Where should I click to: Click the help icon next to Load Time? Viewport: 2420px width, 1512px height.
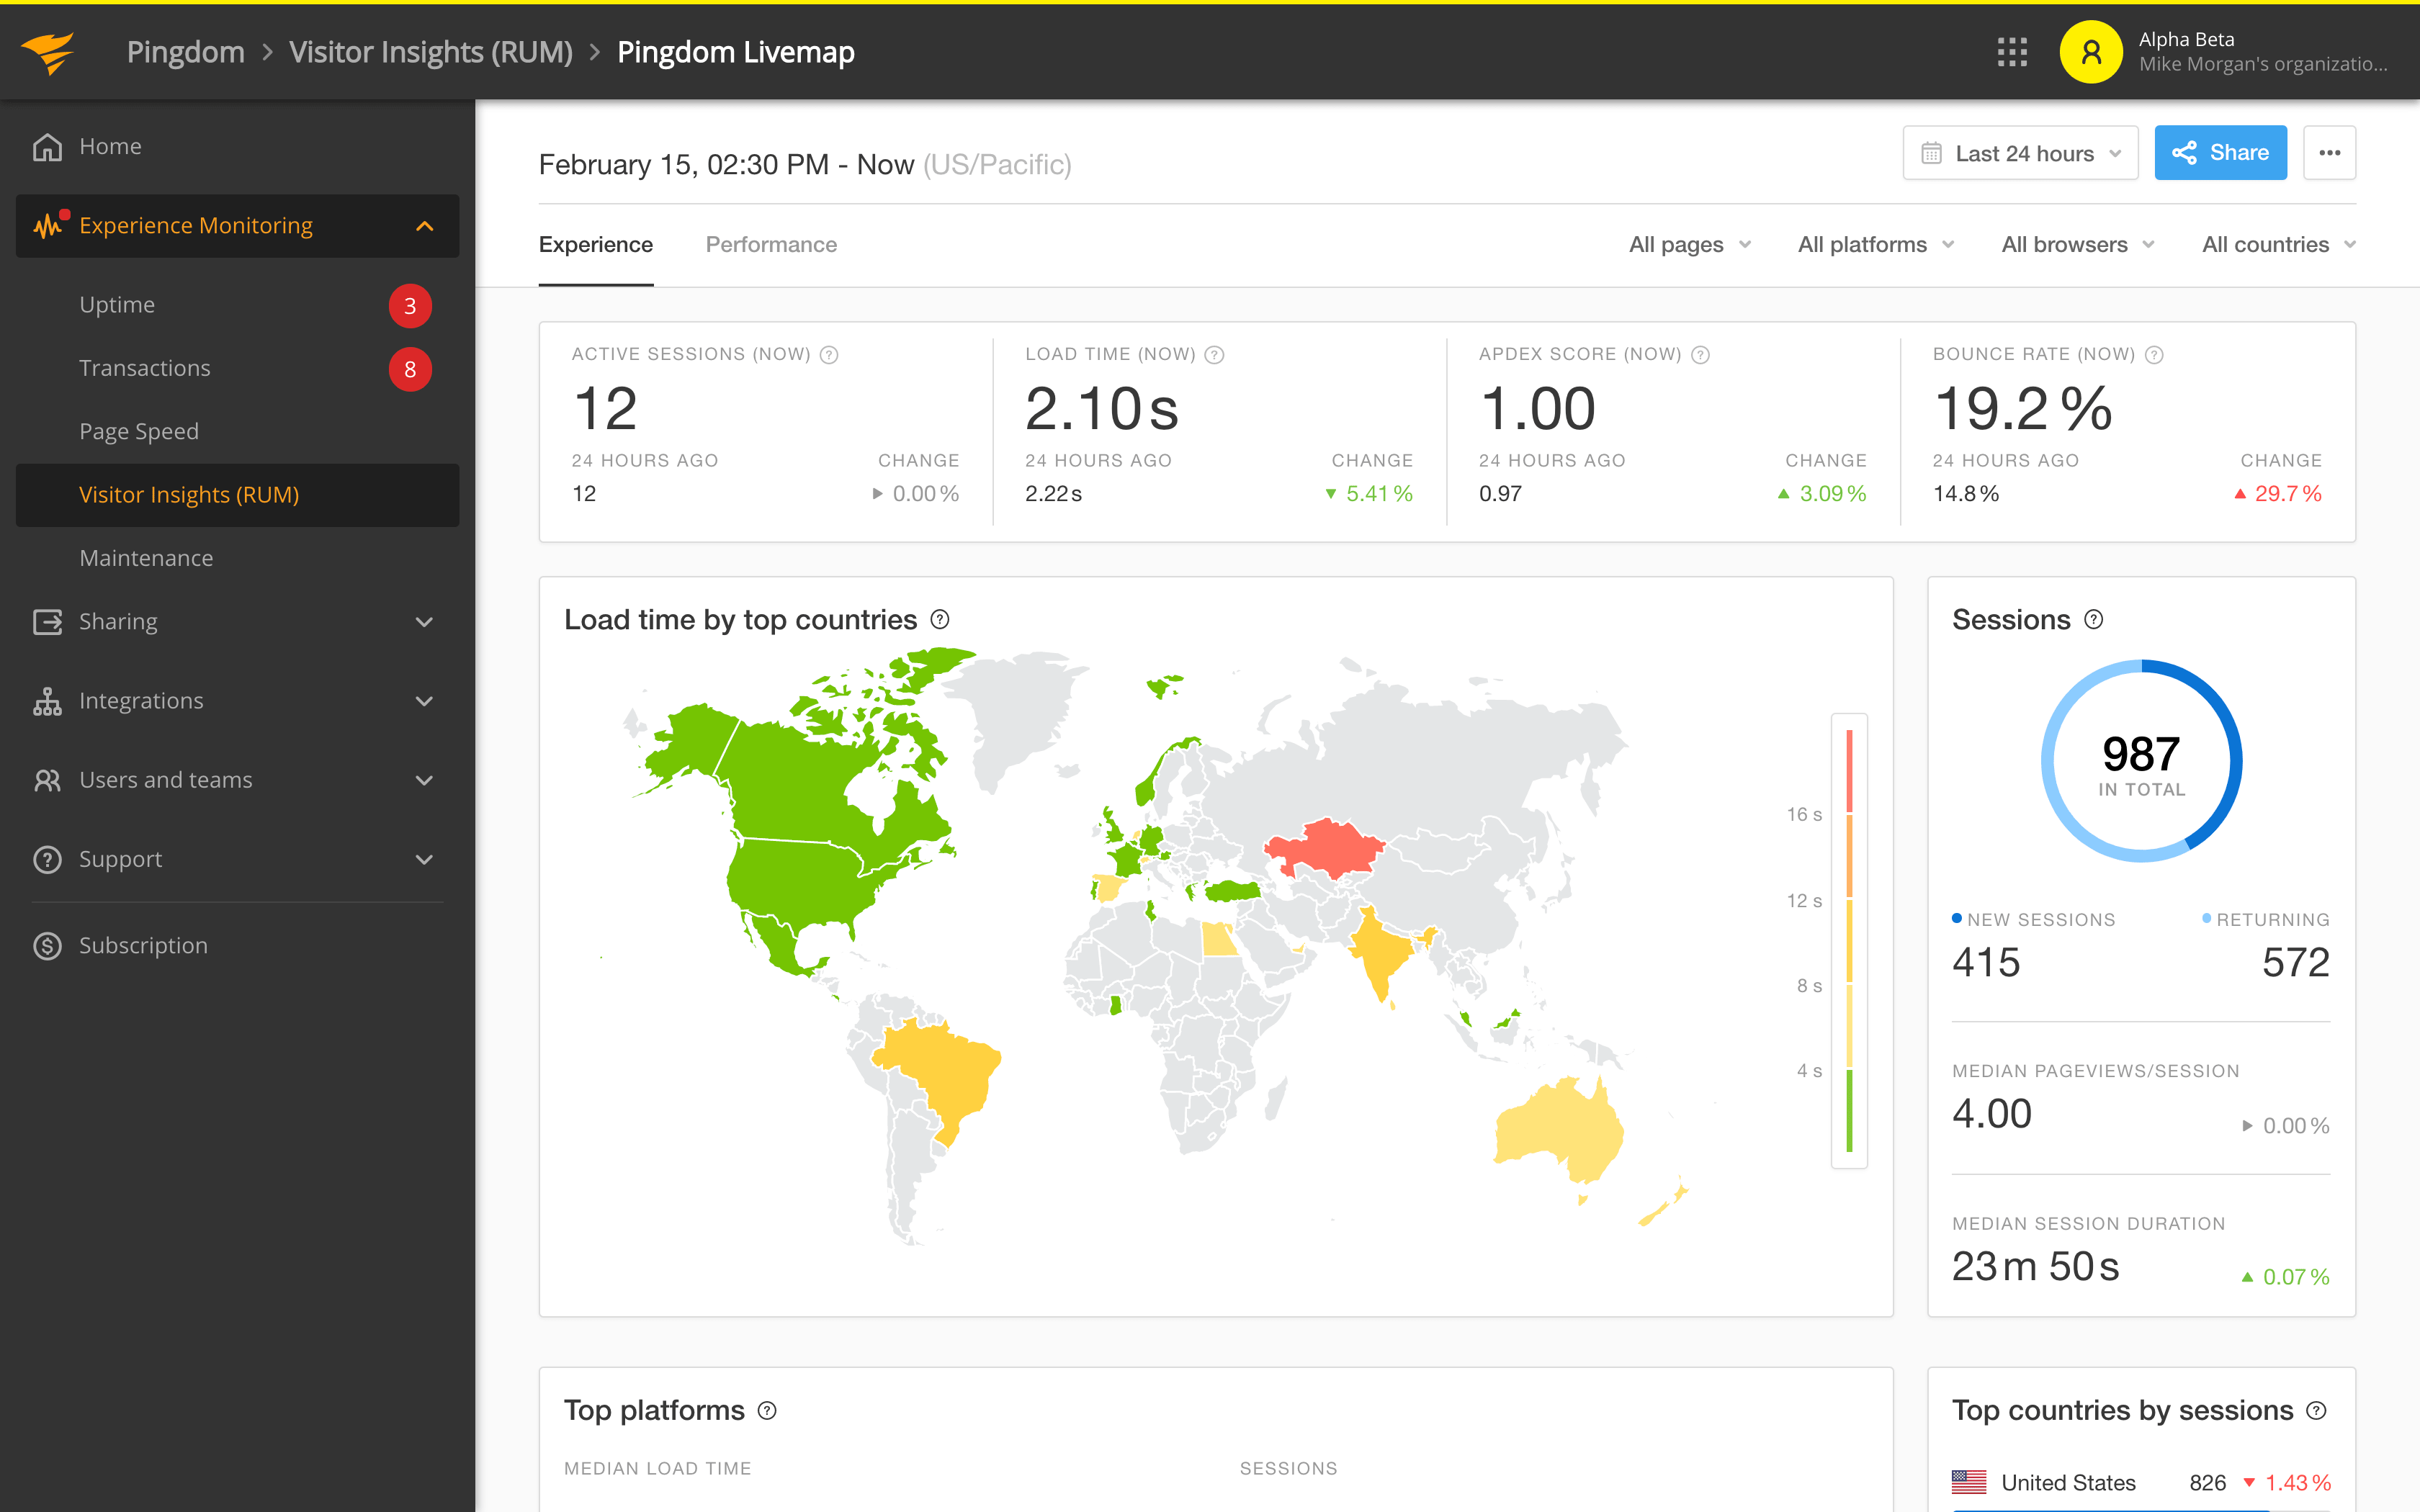[x=1214, y=355]
